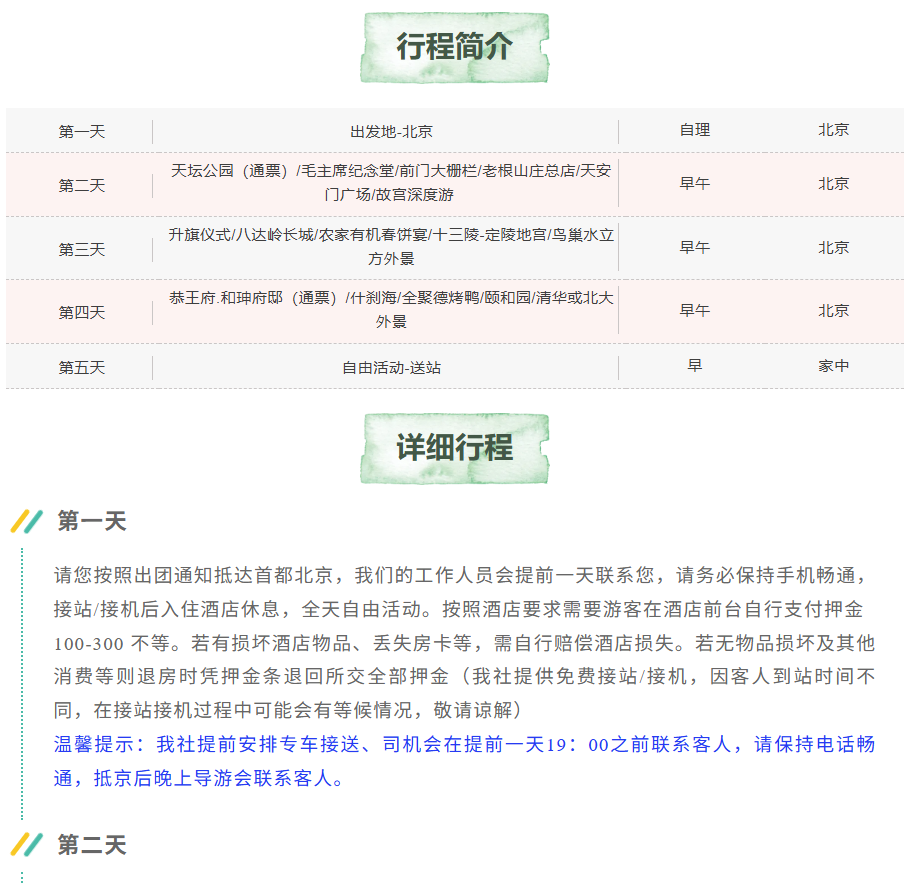The width and height of the screenshot is (920, 885).
Task: Click 北京 in the 第四天 row
Action: (x=834, y=310)
